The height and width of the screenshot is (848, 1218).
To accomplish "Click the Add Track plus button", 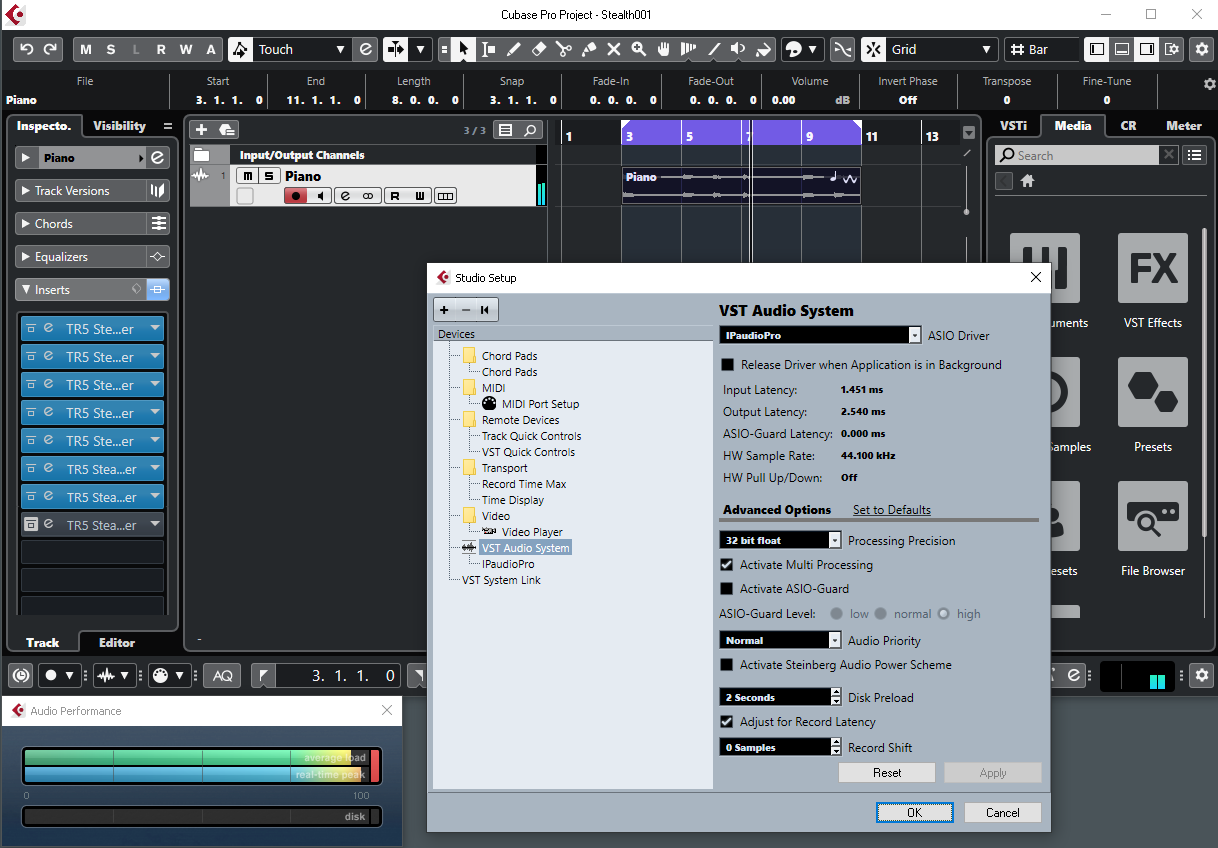I will point(201,130).
